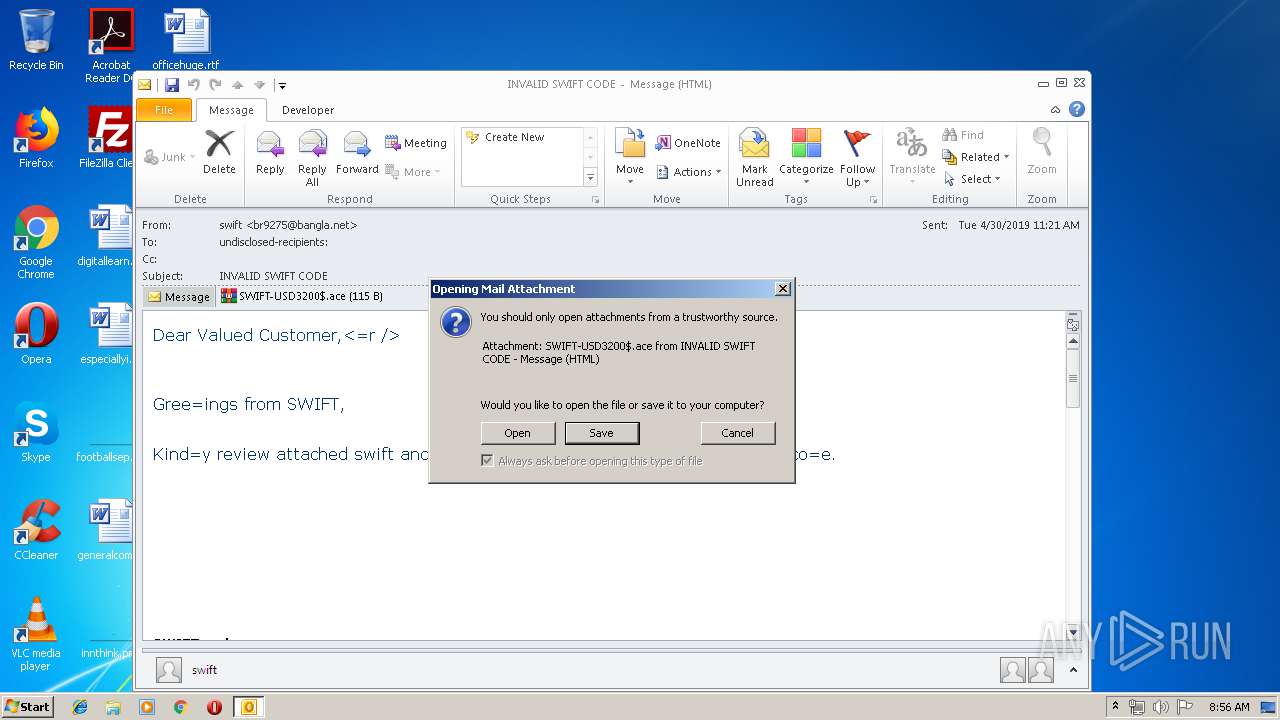Open CCleaner desktop shortcut
This screenshot has height=720, width=1280.
point(36,530)
